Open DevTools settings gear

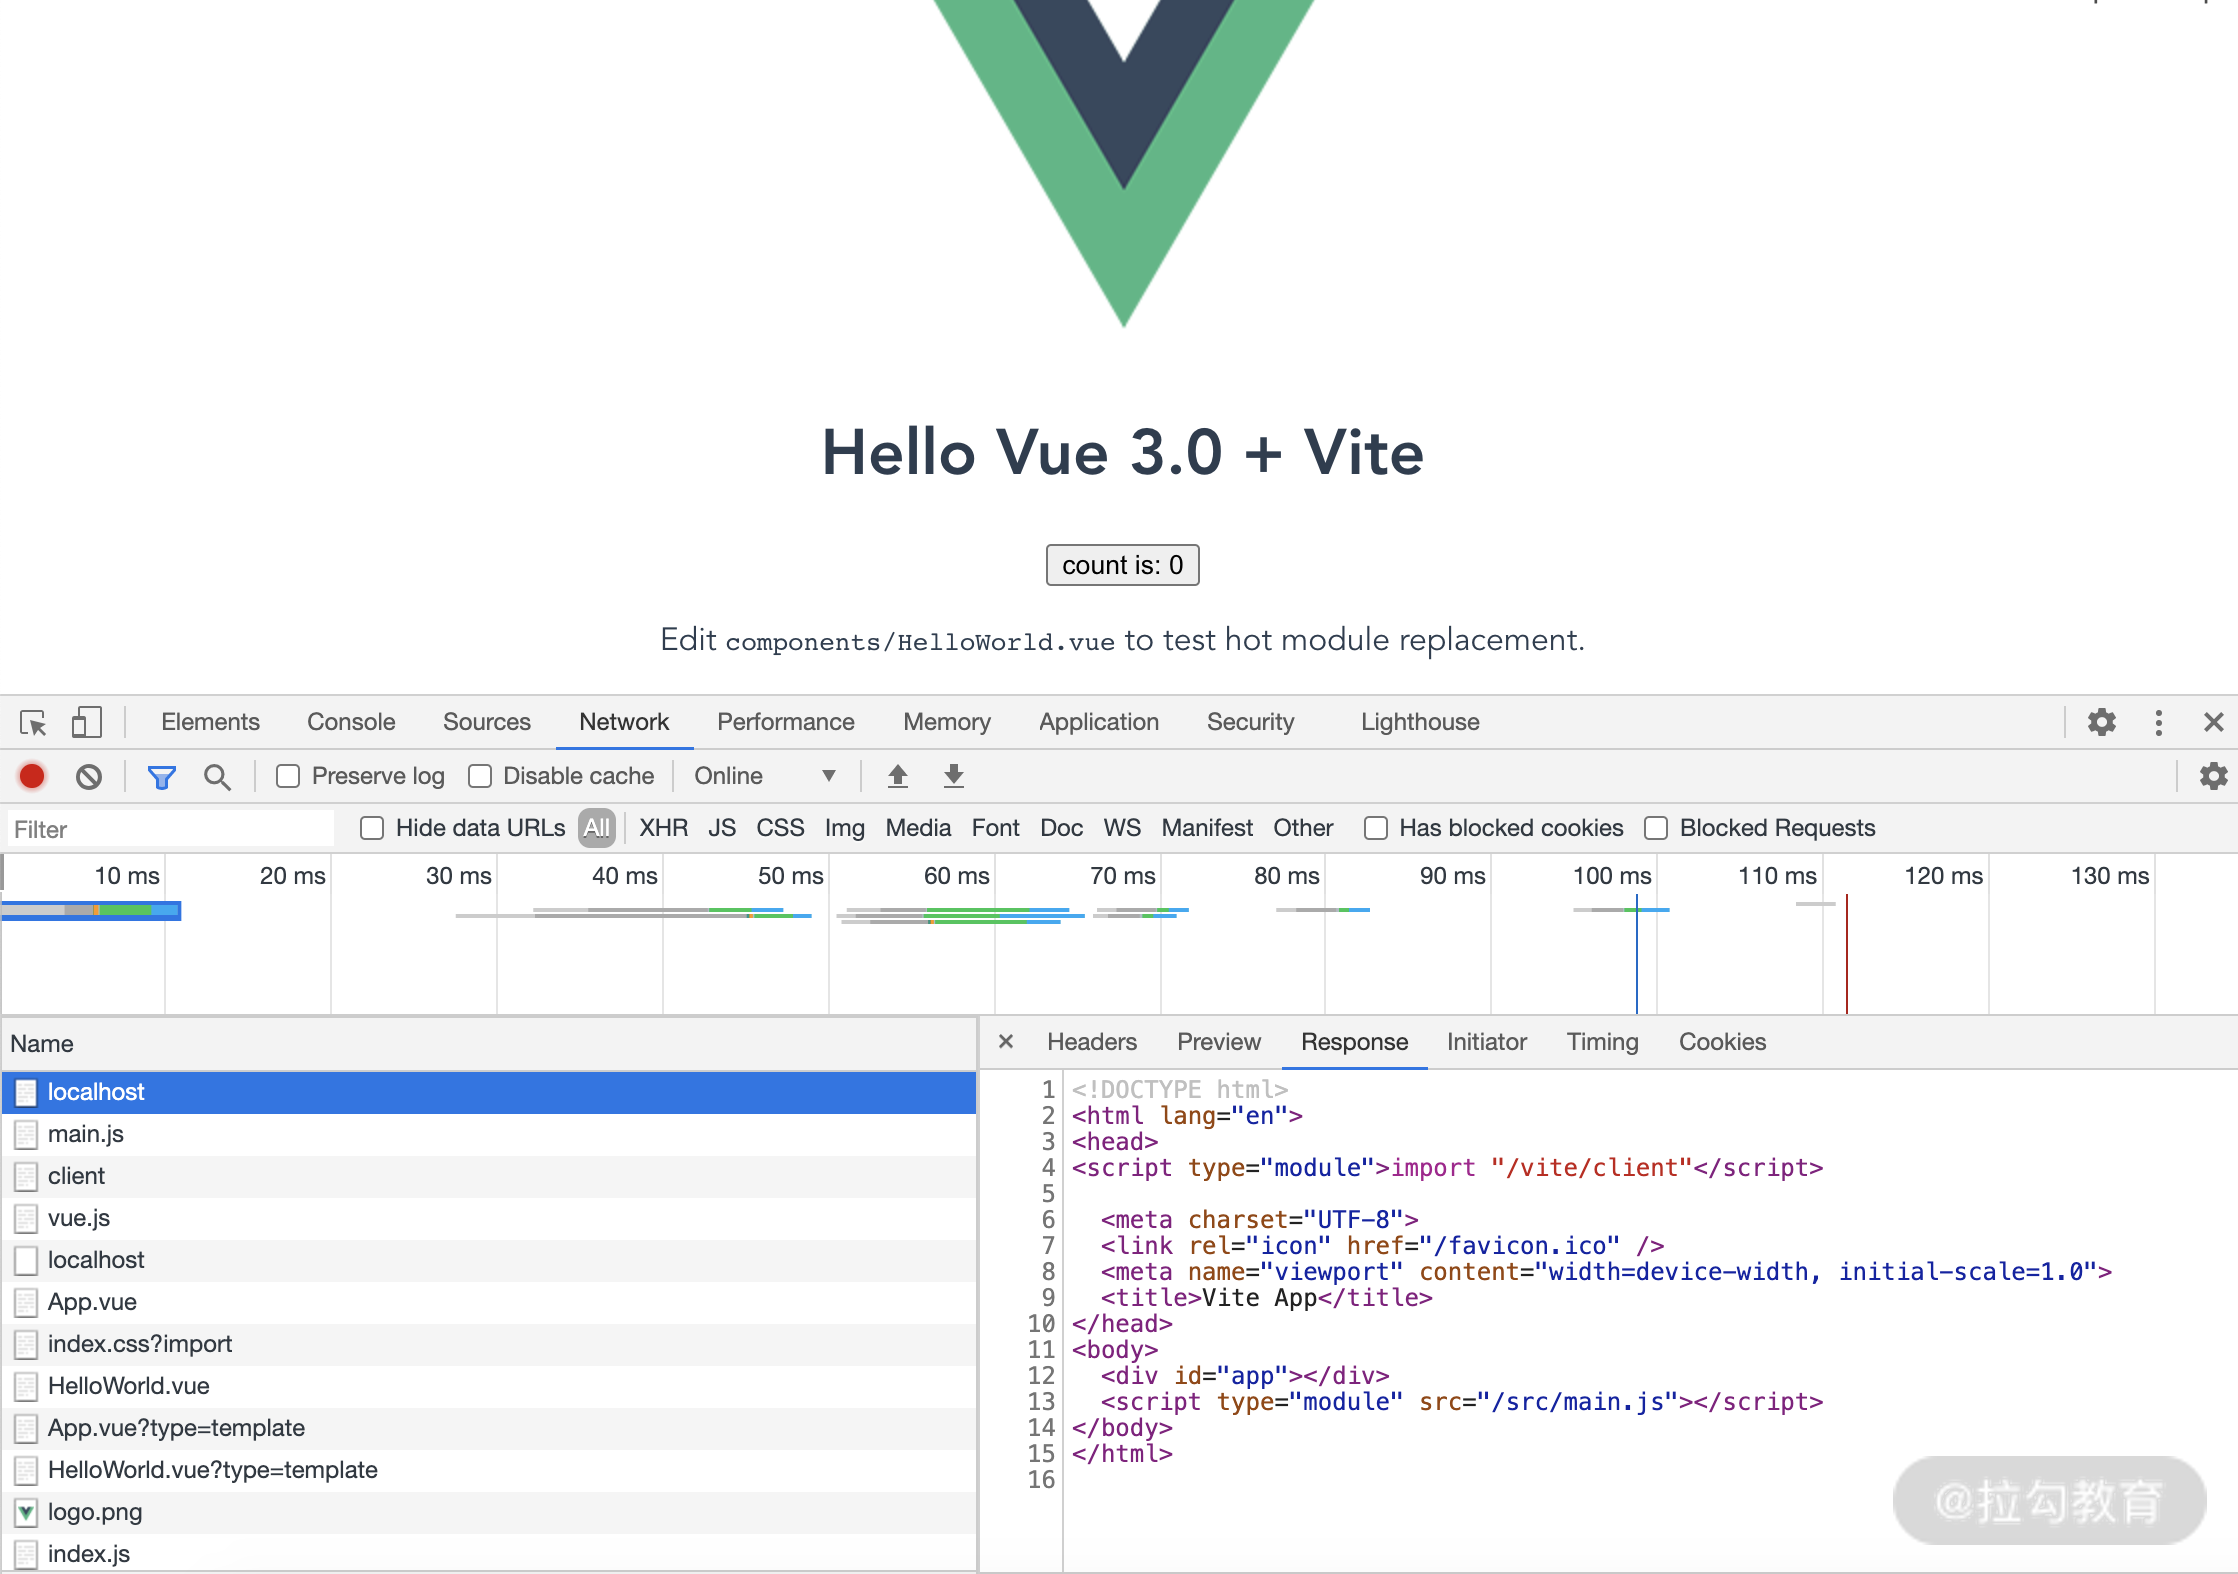tap(2101, 722)
